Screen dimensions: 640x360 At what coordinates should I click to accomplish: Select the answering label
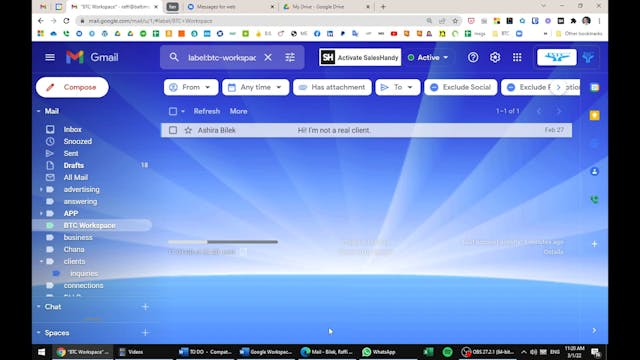[80, 202]
